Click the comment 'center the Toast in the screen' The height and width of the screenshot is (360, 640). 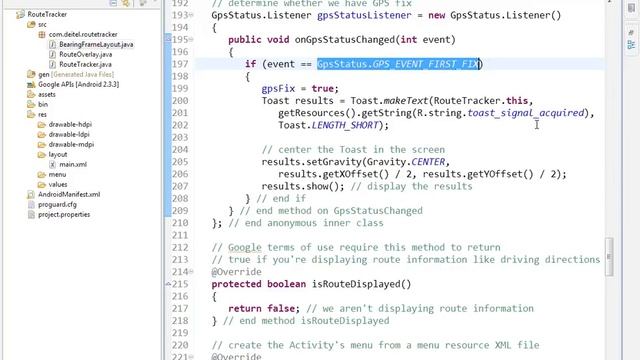click(353, 150)
